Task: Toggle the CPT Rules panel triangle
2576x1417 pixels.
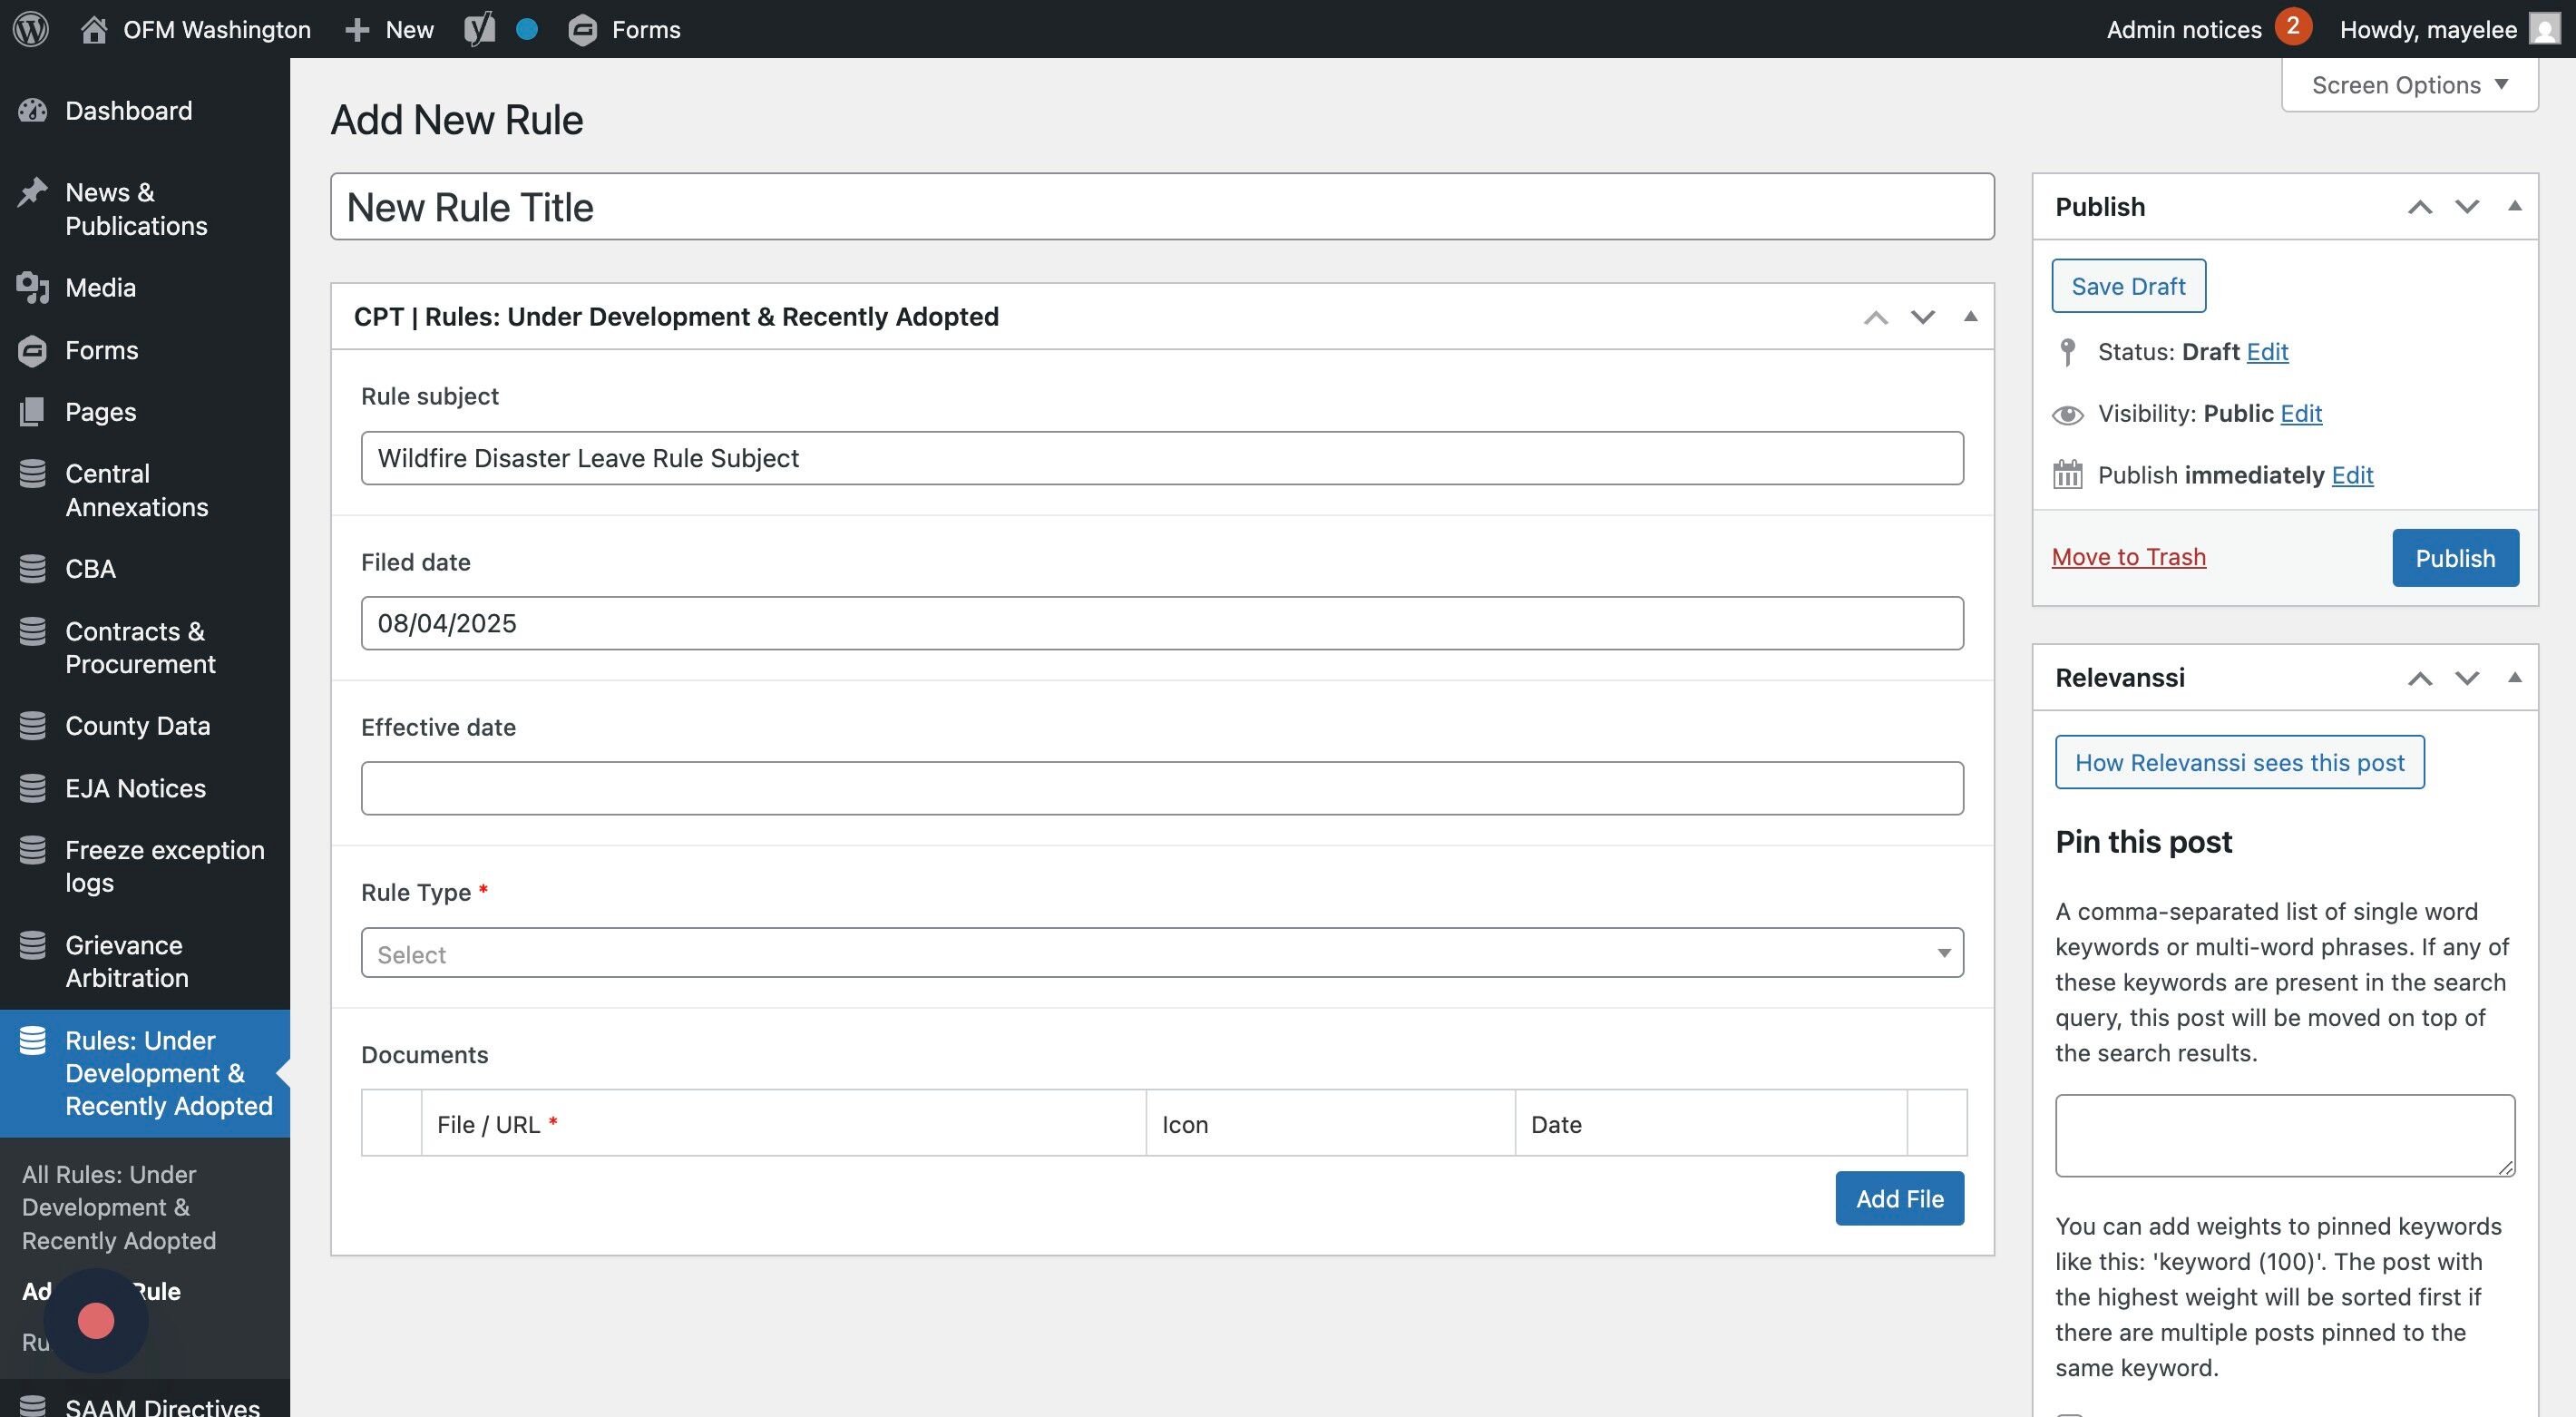Action: click(1970, 317)
